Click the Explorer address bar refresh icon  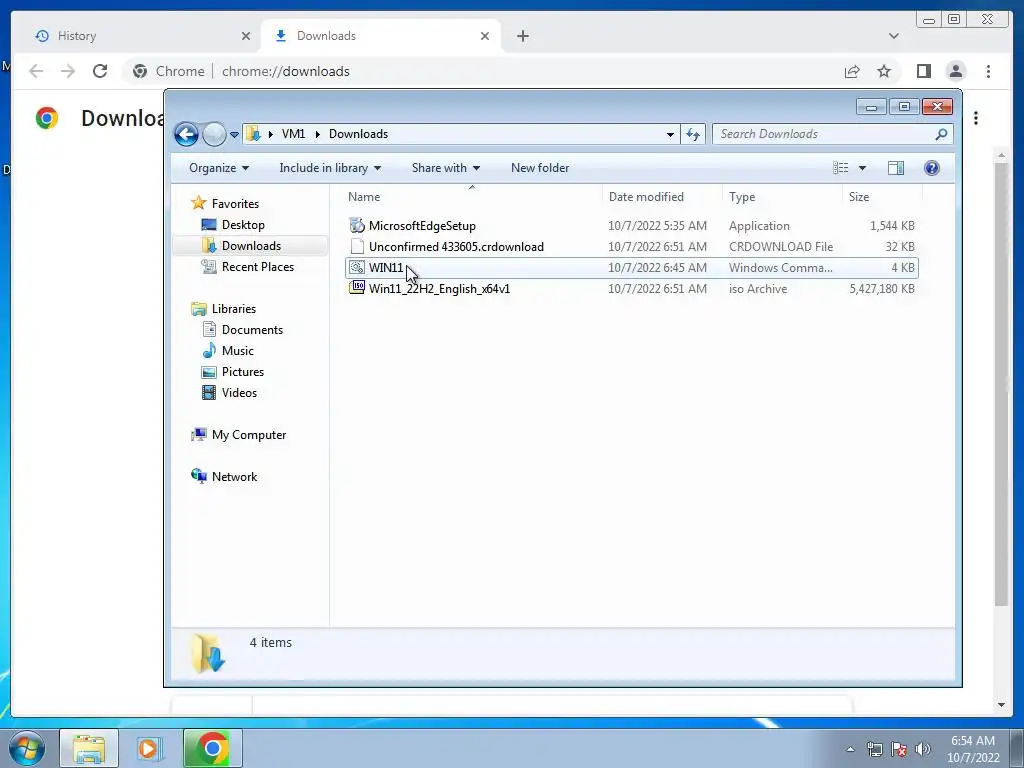(x=693, y=135)
